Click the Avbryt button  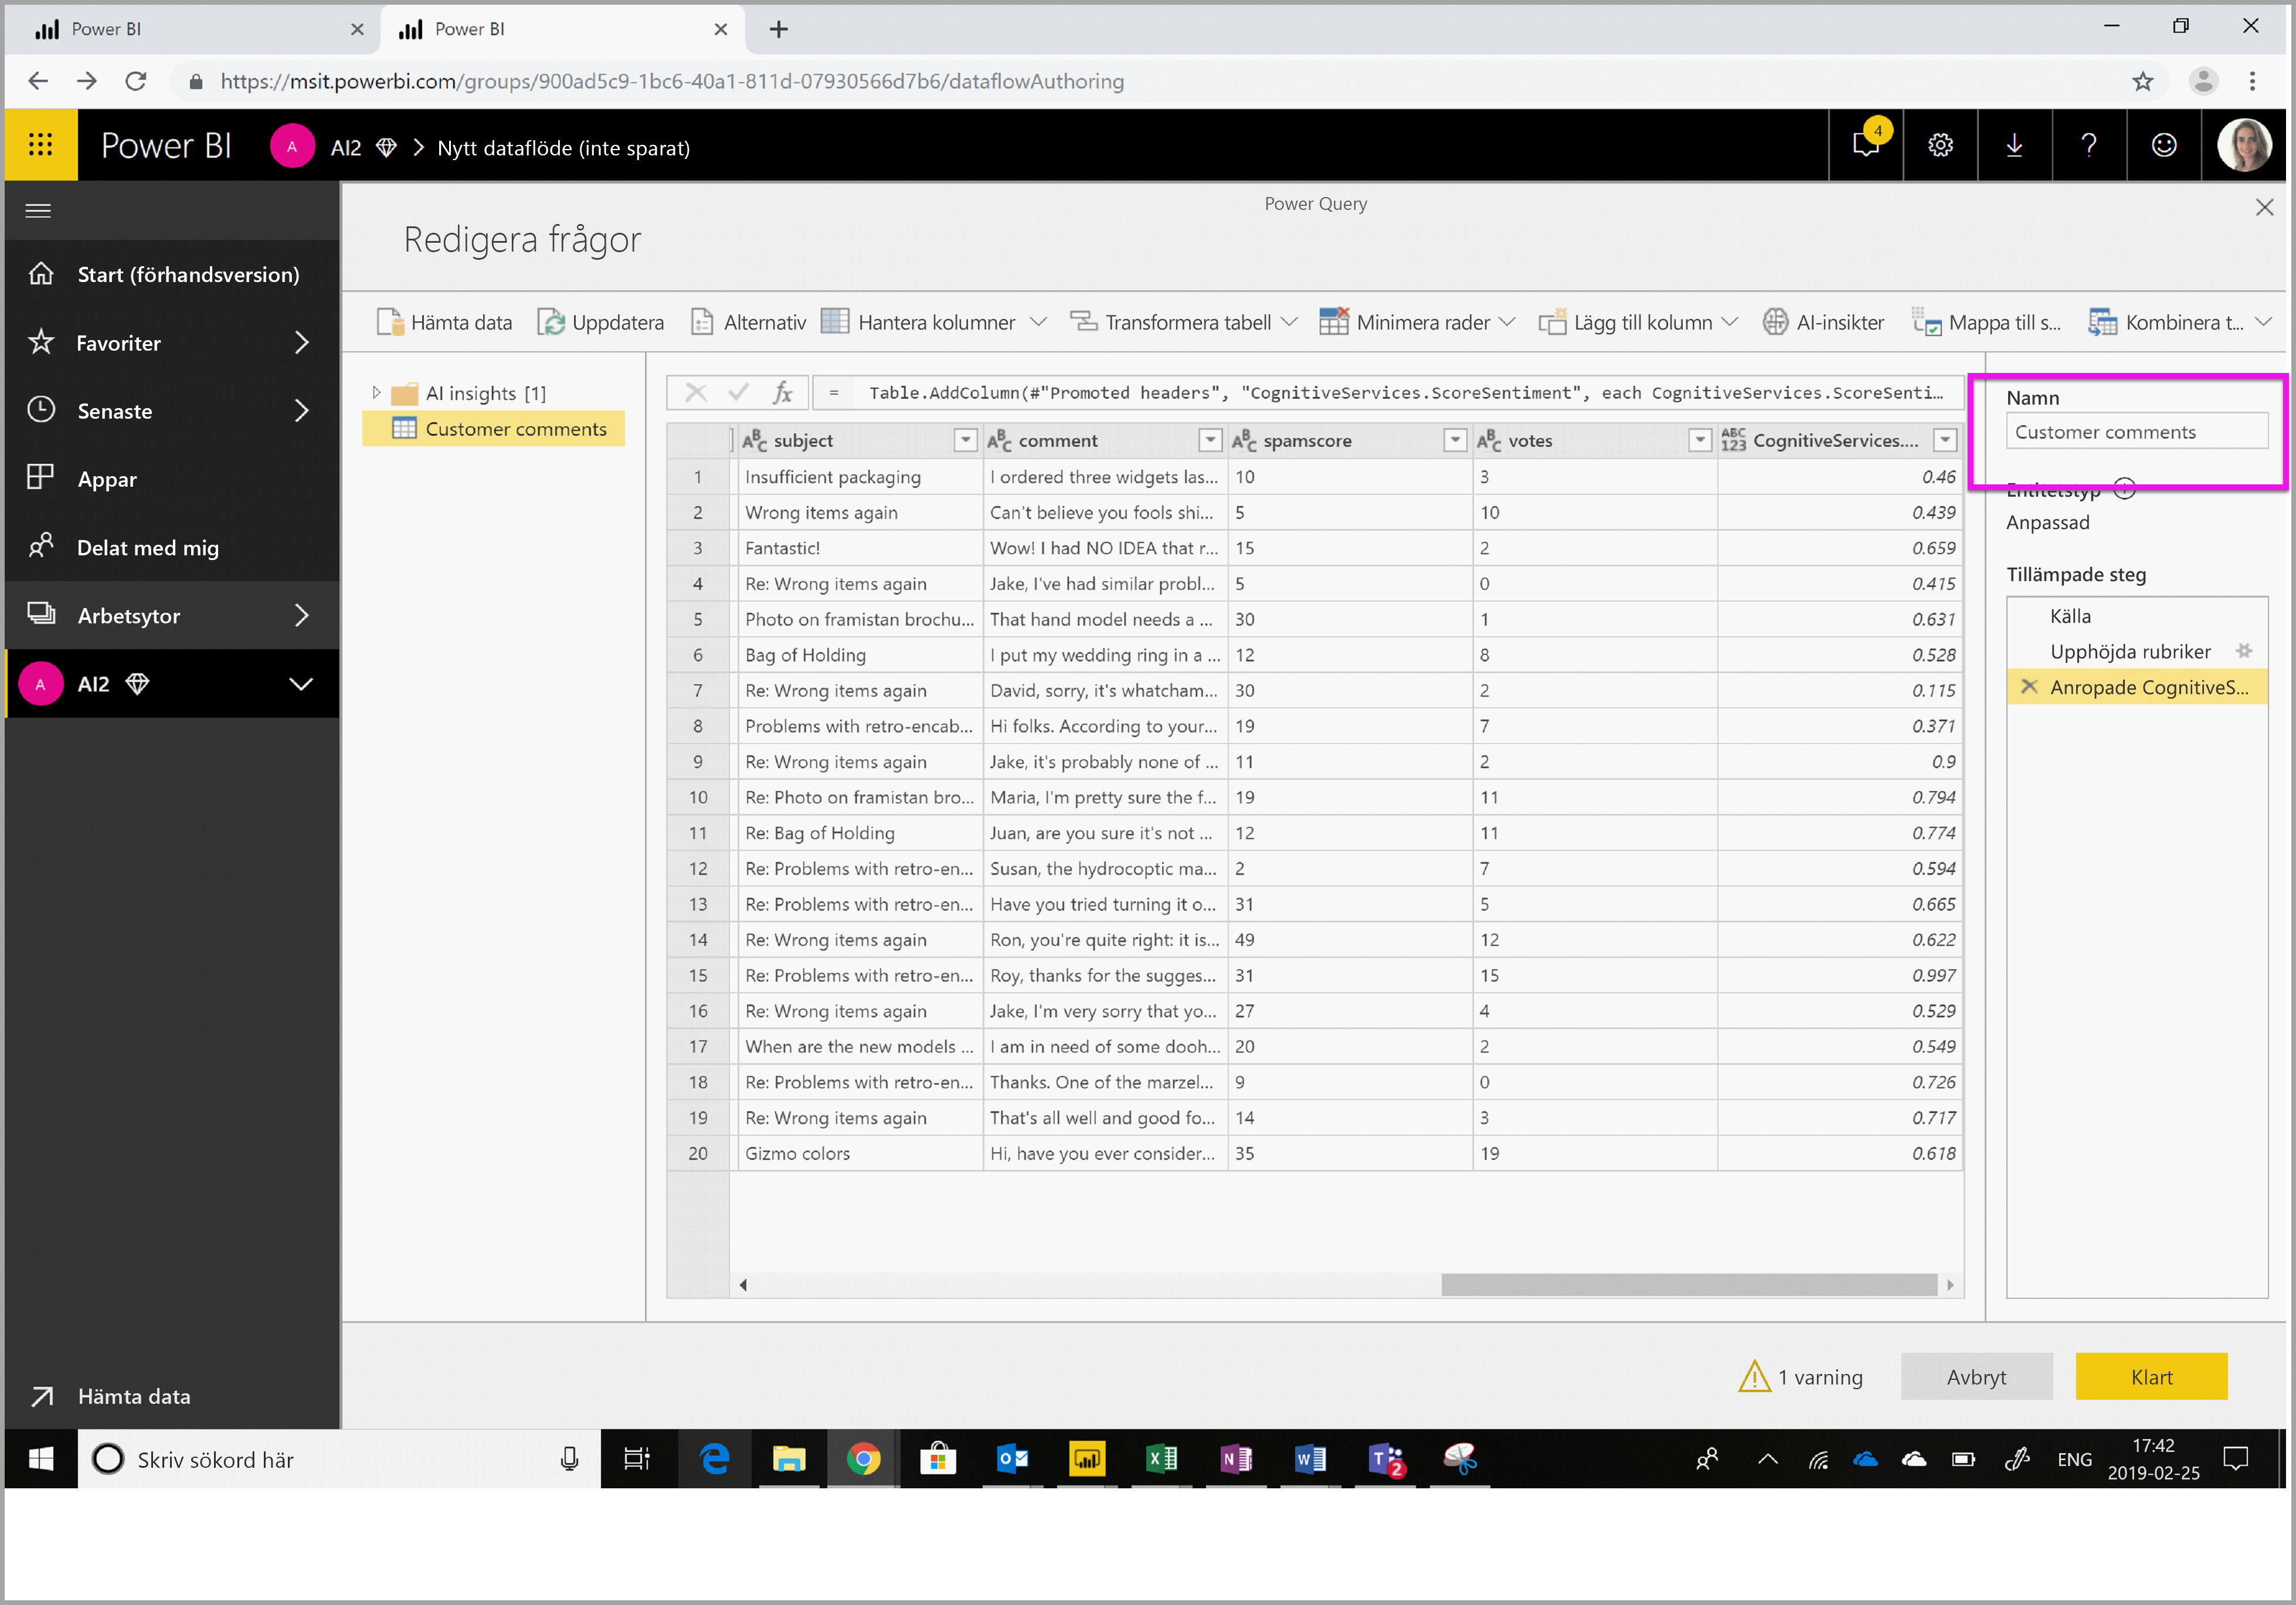1976,1377
